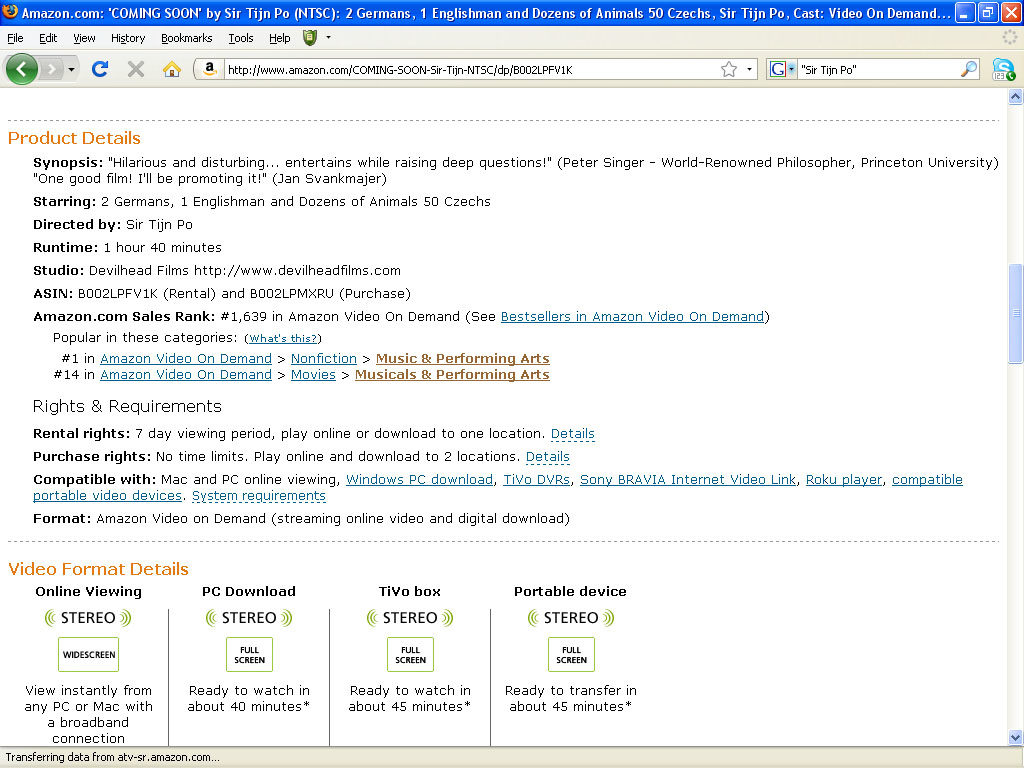Click the Amazon site favicon in address bar
The height and width of the screenshot is (768, 1024).
point(210,69)
